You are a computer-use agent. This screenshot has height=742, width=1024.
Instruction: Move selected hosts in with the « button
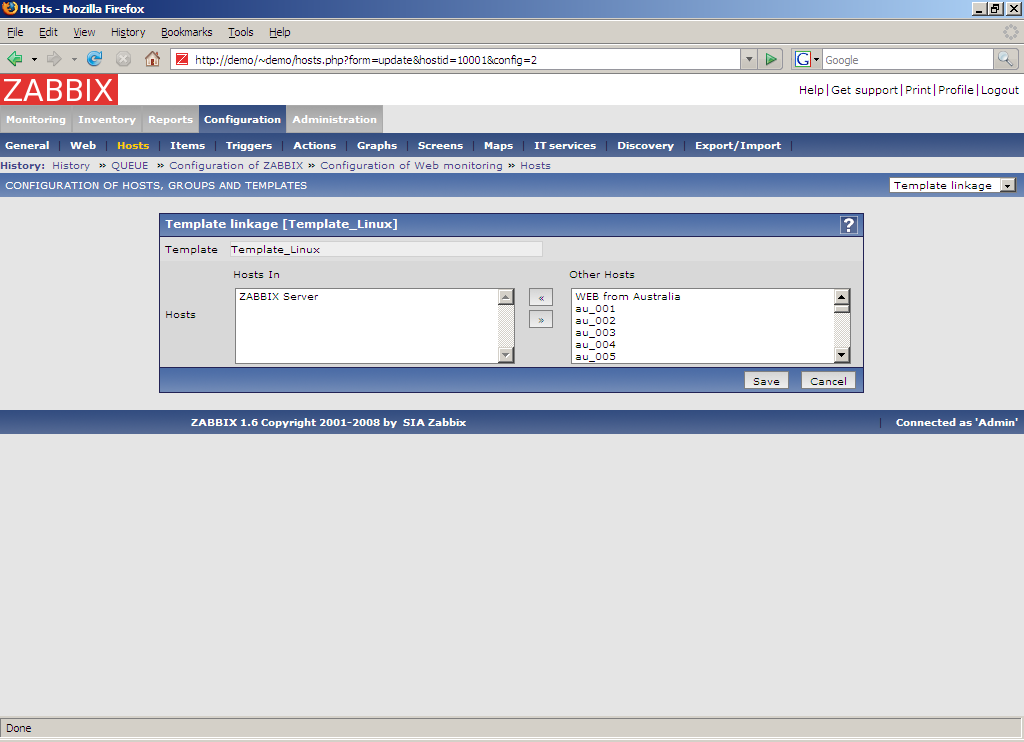click(x=541, y=298)
